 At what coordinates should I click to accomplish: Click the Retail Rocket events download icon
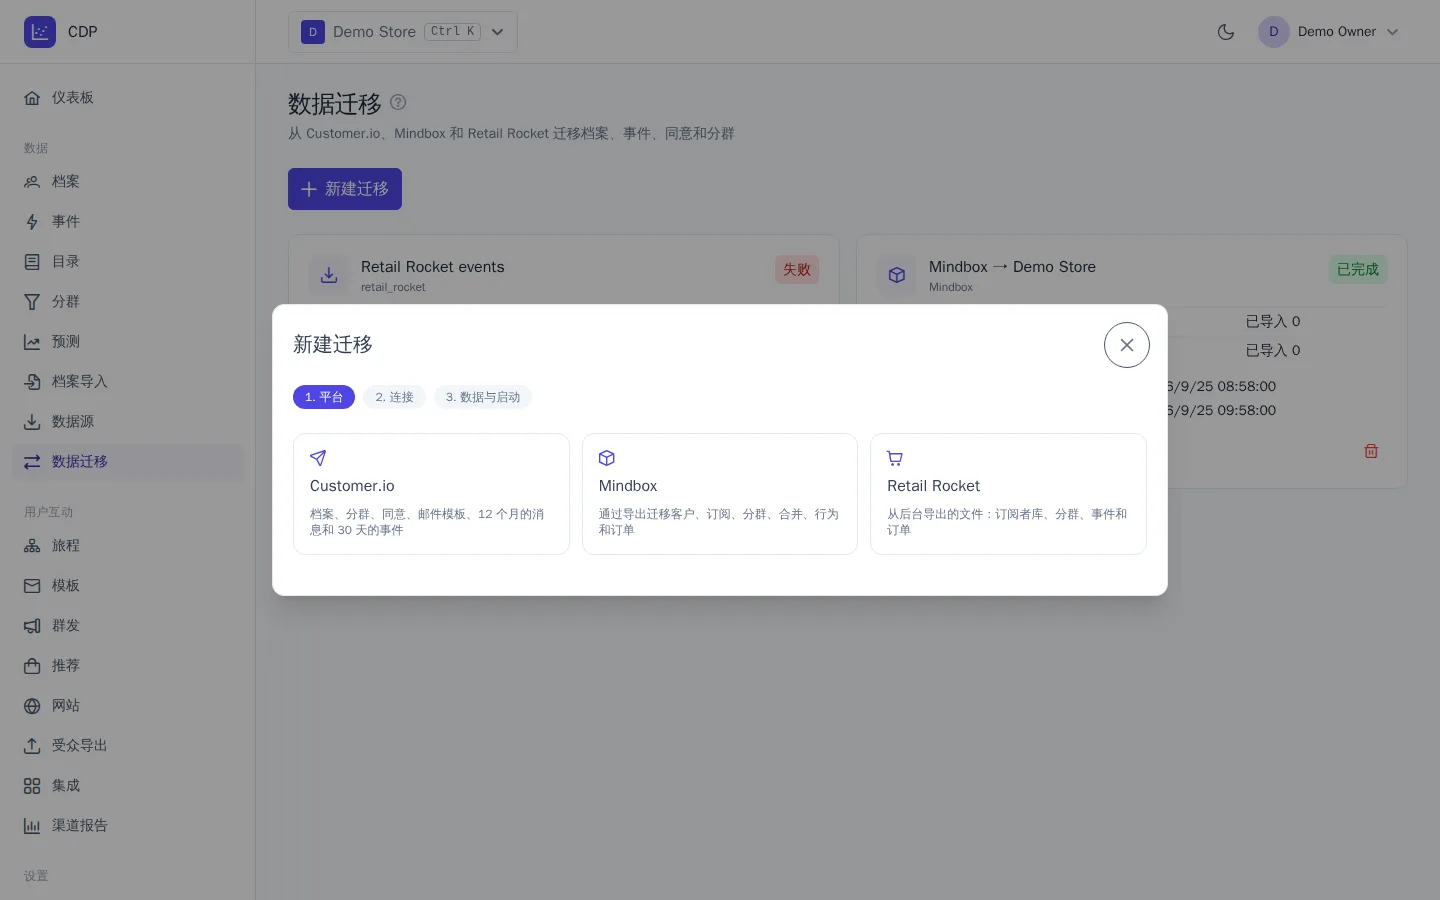(x=329, y=275)
